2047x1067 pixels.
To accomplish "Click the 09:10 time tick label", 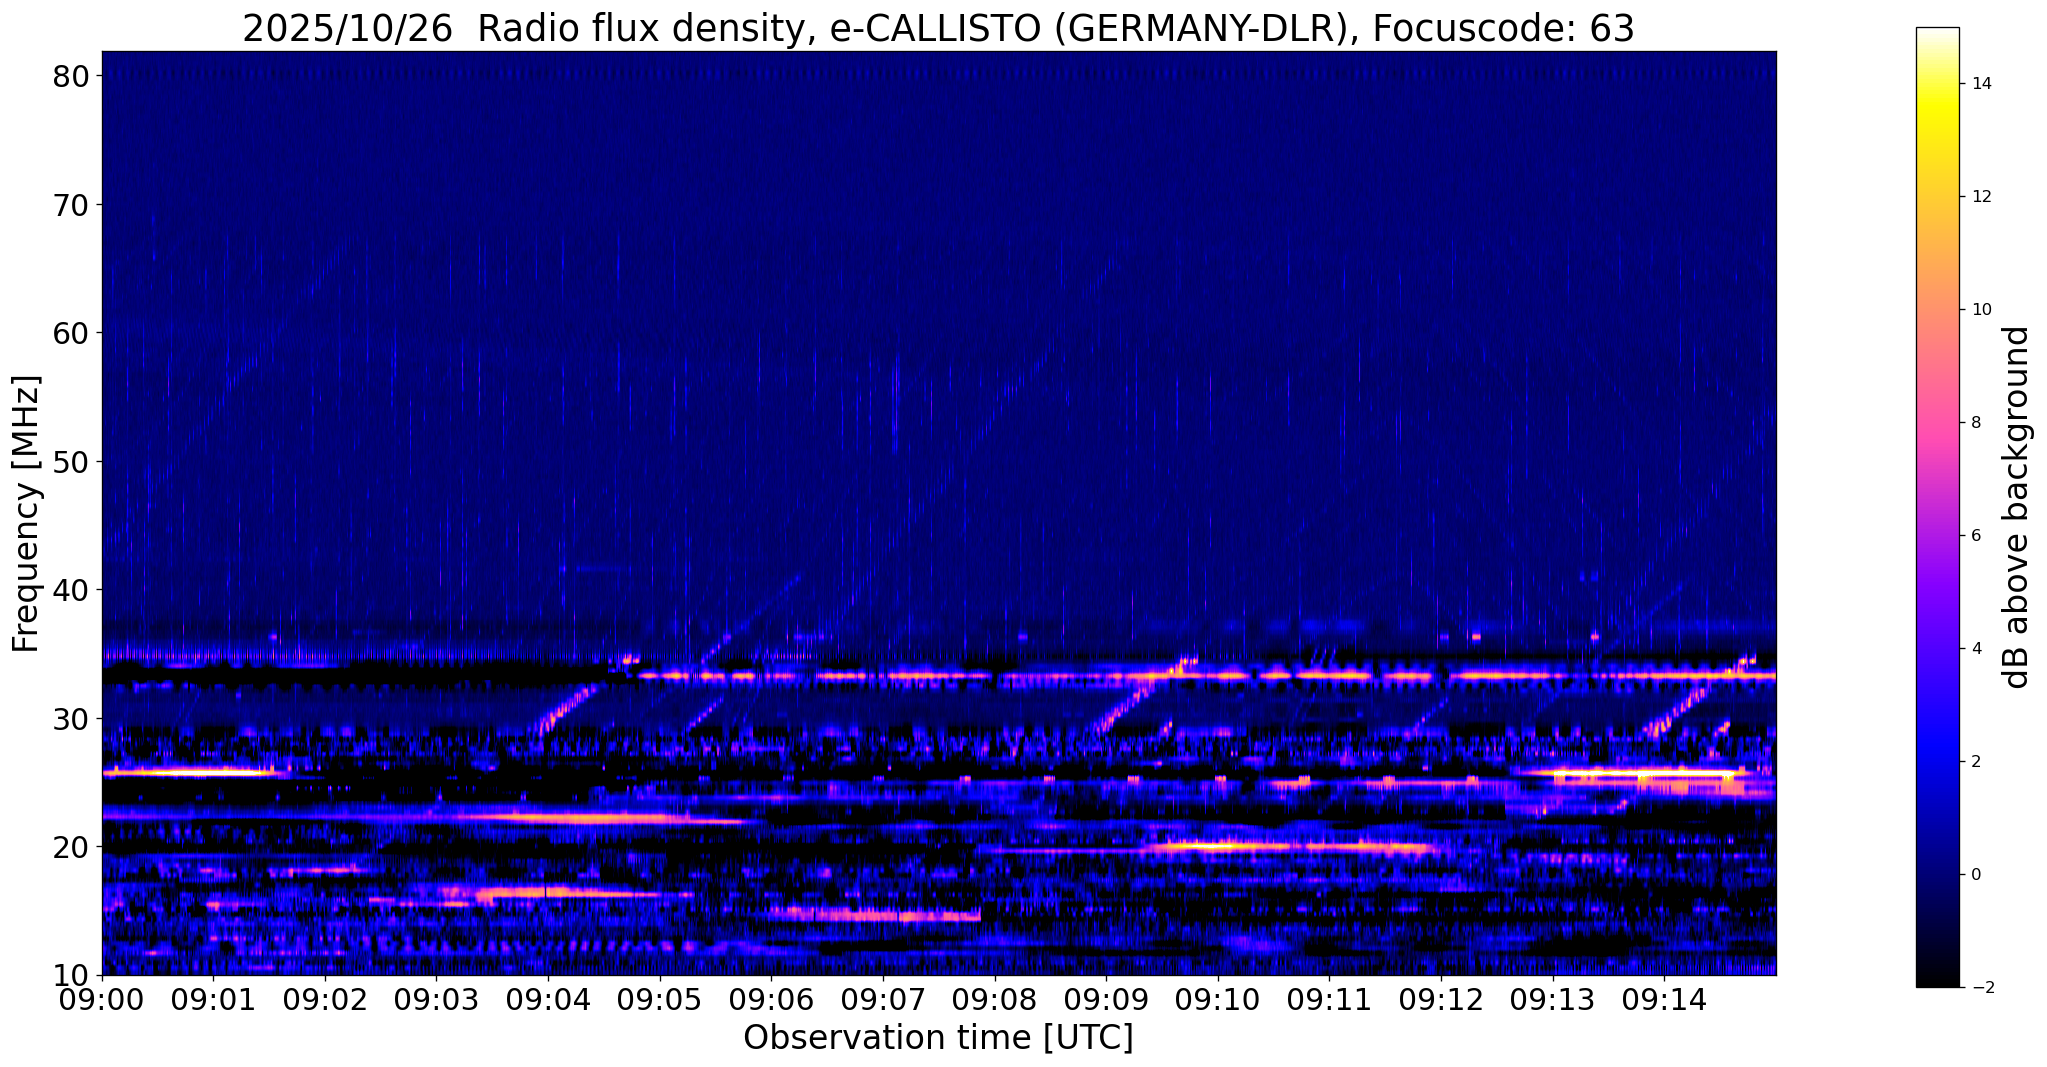I will [1217, 999].
